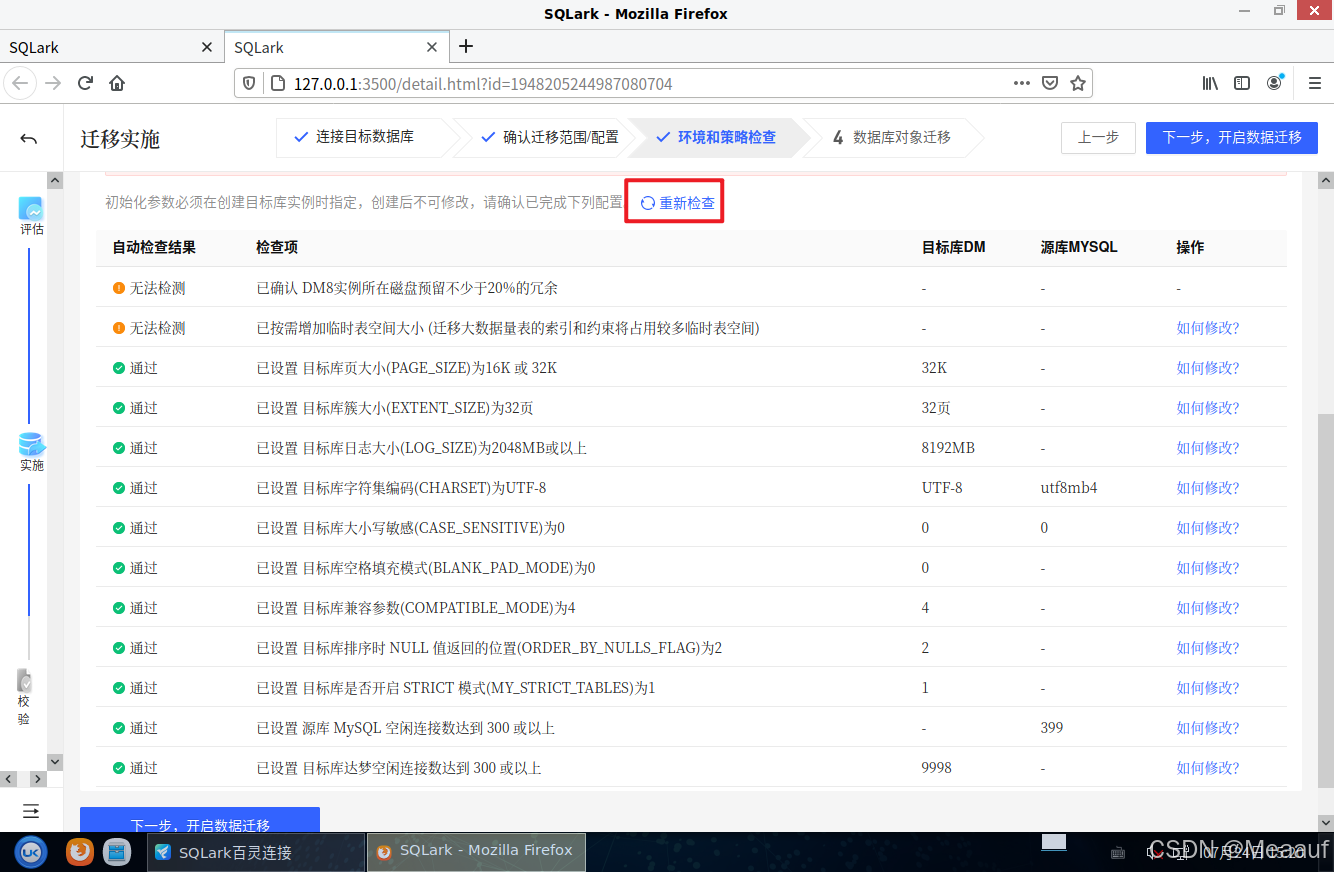Image resolution: width=1334 pixels, height=872 pixels.
Task: Switch to SQLark - Mozilla Firefox taskbar item
Action: click(476, 851)
